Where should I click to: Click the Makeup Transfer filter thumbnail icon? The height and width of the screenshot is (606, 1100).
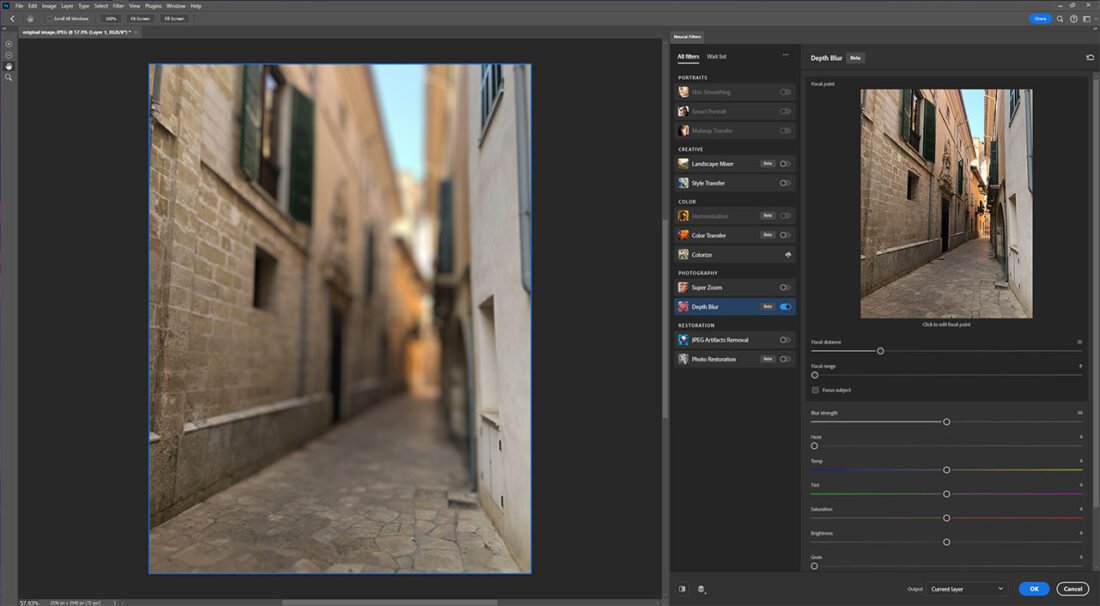[x=683, y=130]
